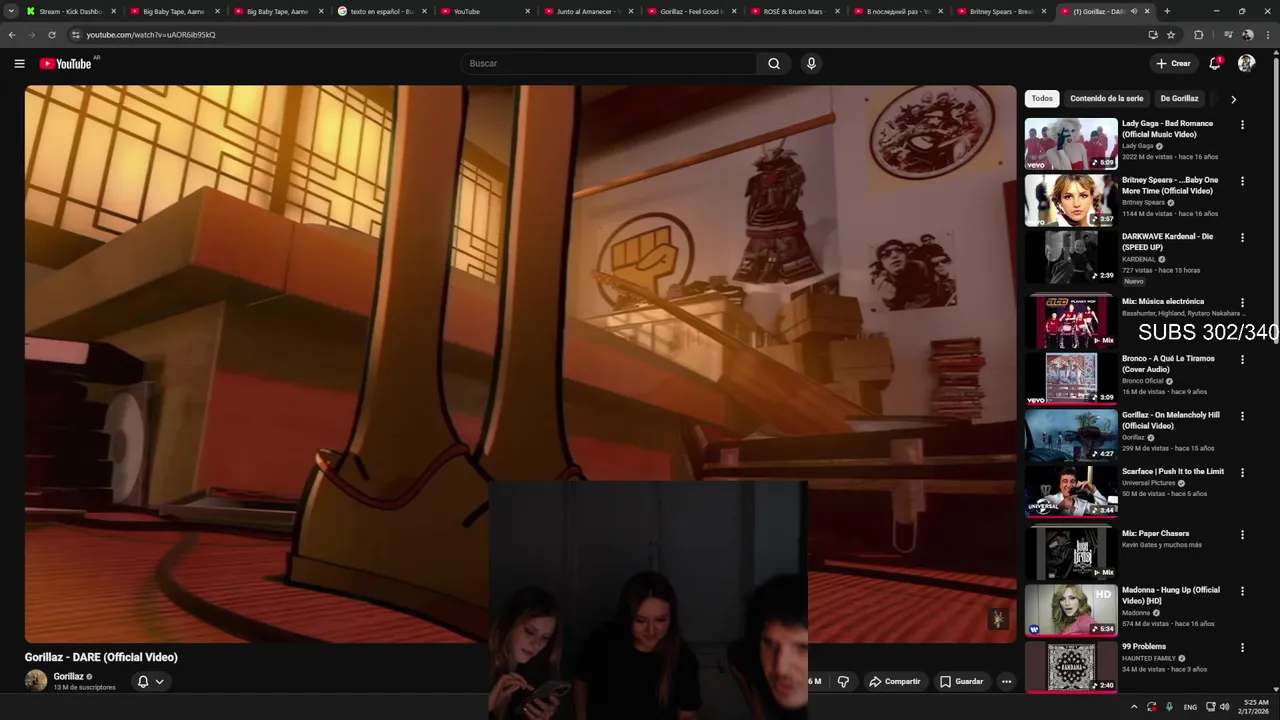Play Madonna - Hung Up thumbnail
The height and width of the screenshot is (720, 1280).
pos(1071,610)
